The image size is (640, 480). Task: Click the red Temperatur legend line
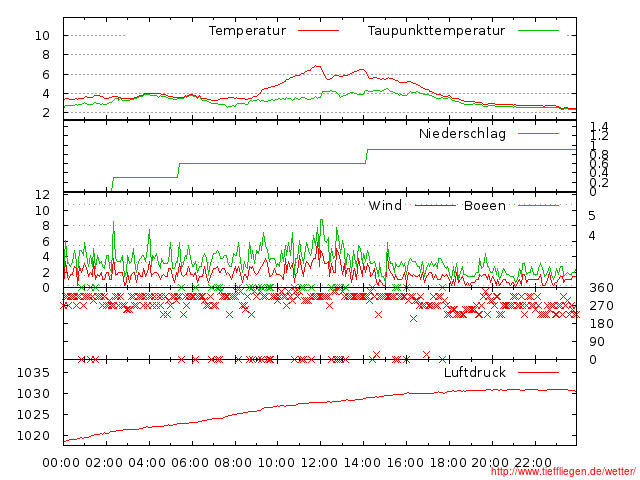coord(318,31)
